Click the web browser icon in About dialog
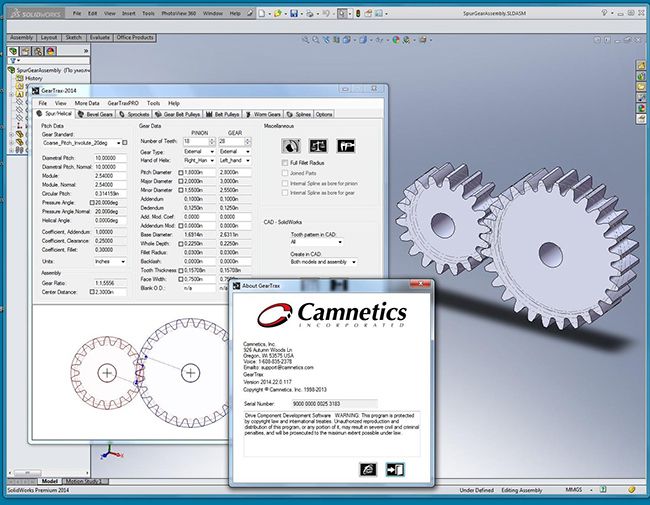Screen dimensions: 650x505 click(x=368, y=469)
